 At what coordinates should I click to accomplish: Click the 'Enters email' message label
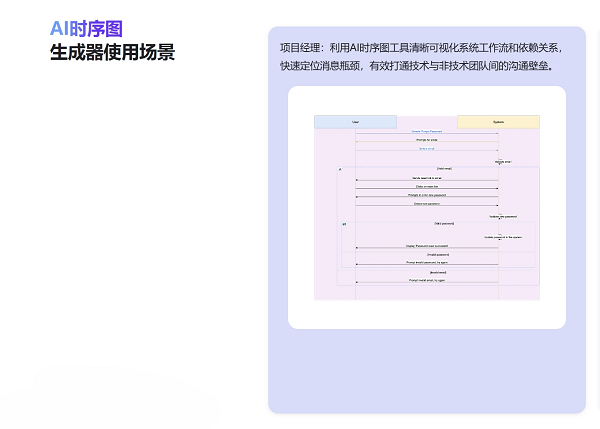(427, 149)
